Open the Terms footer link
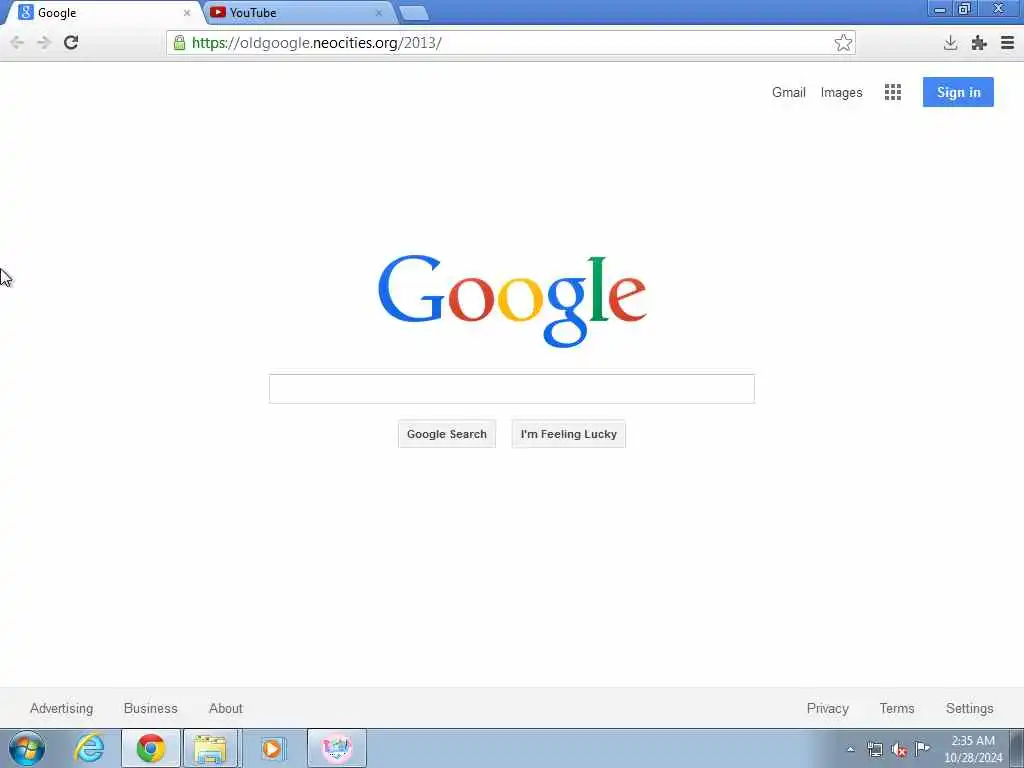Viewport: 1024px width, 768px height. pos(897,709)
